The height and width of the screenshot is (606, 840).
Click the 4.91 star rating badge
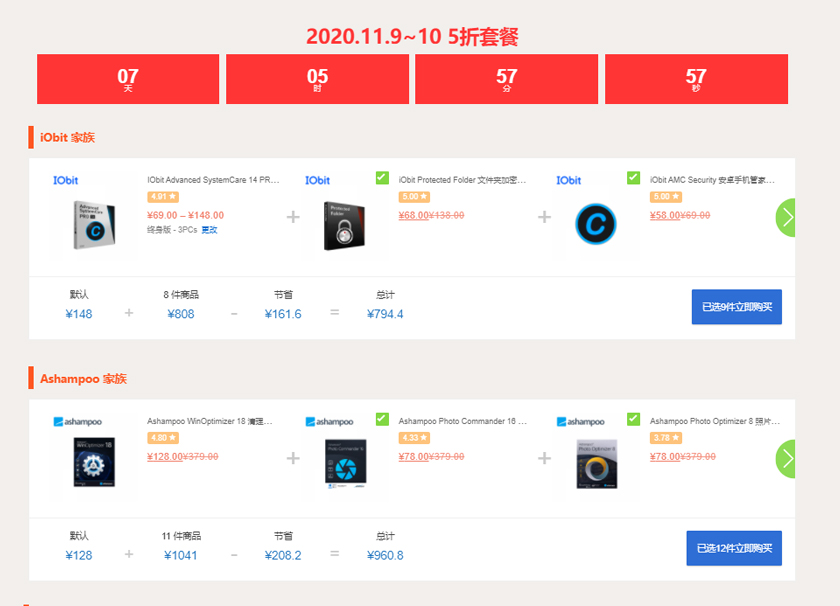point(162,197)
